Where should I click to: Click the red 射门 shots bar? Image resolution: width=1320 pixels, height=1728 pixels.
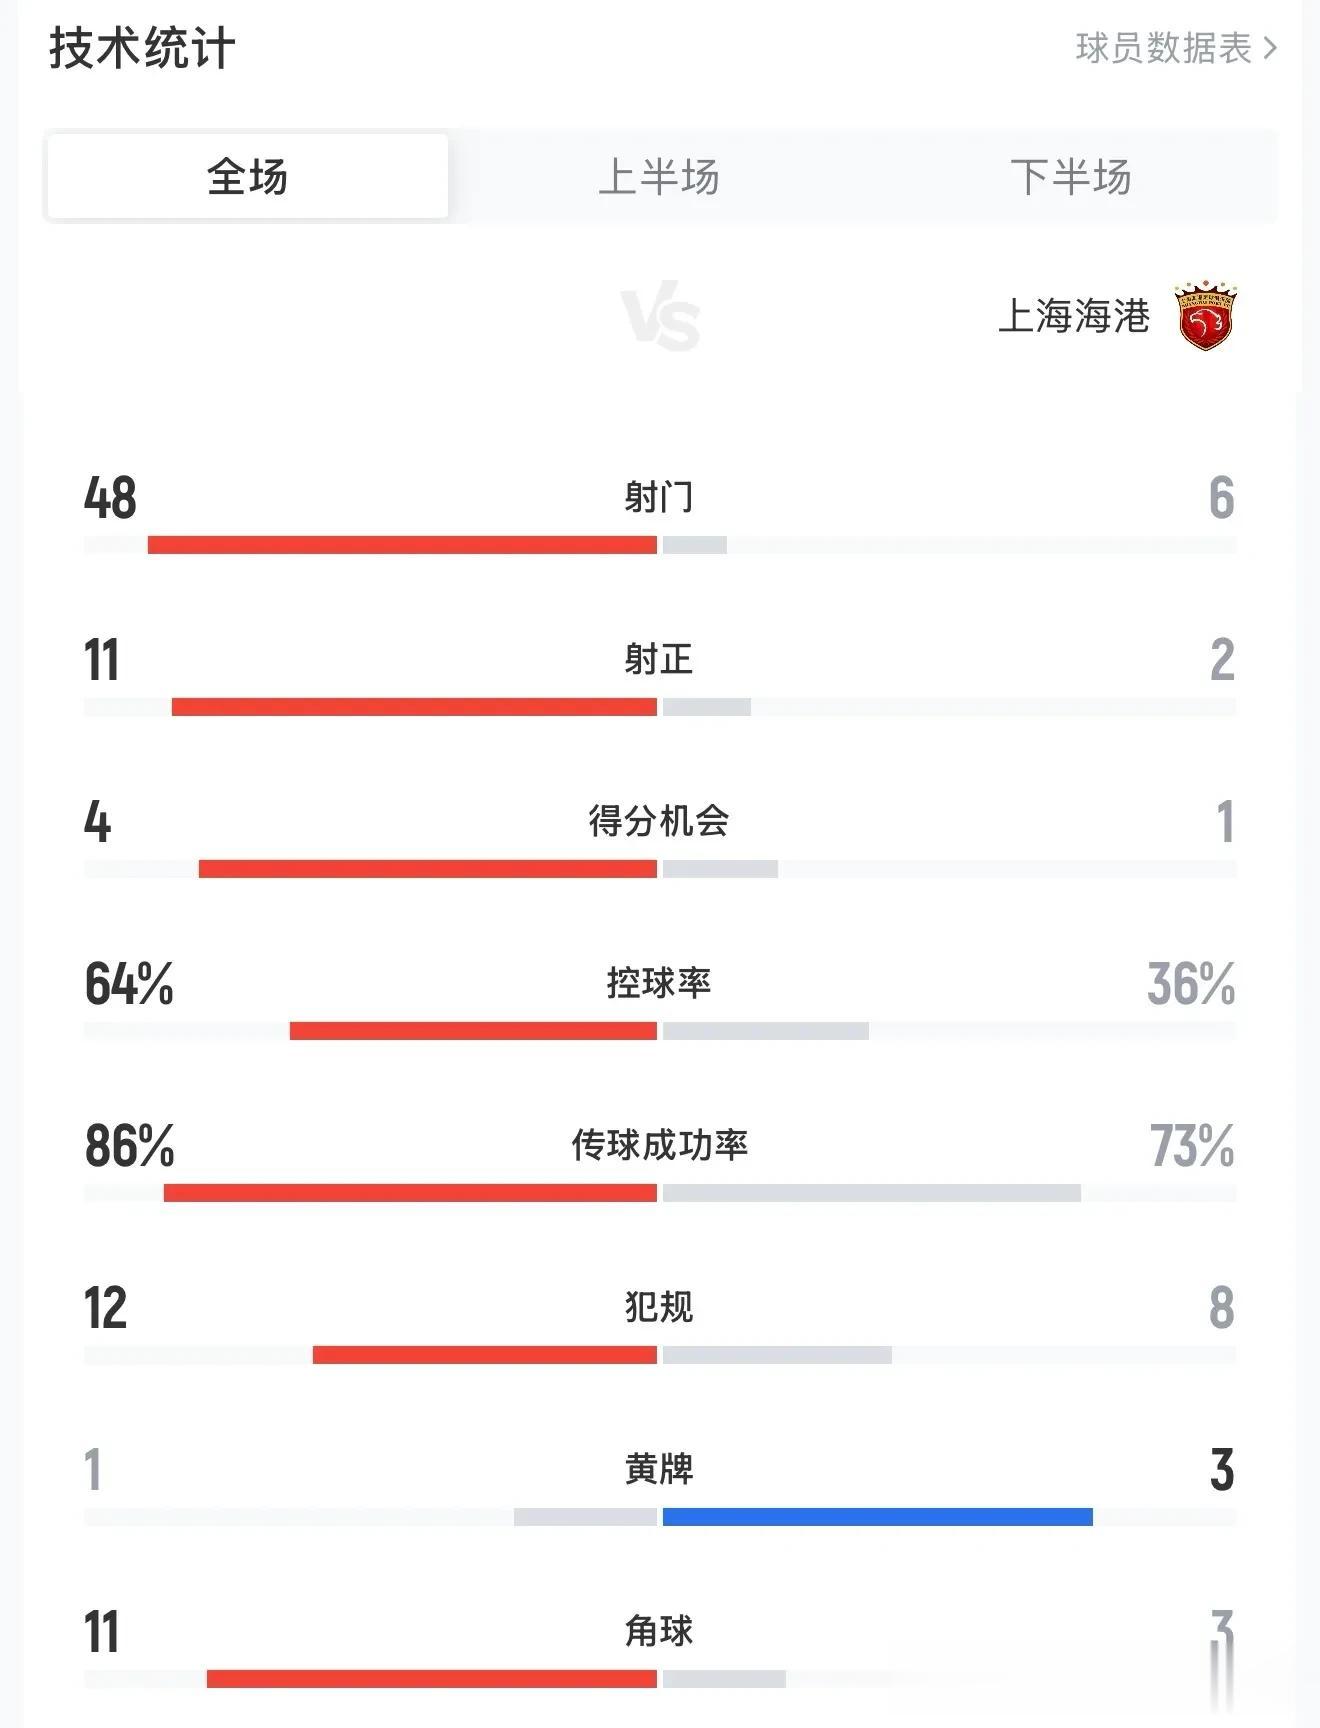(402, 545)
